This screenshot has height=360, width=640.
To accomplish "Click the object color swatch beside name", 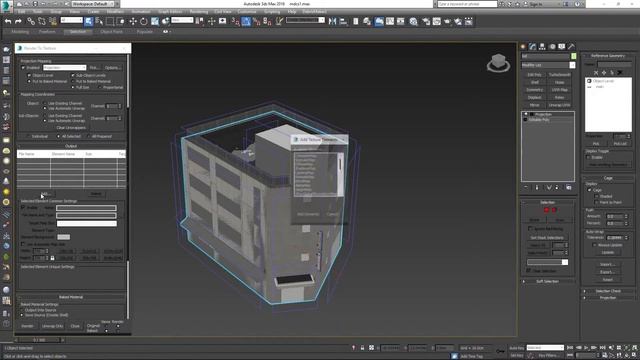I will click(x=573, y=56).
